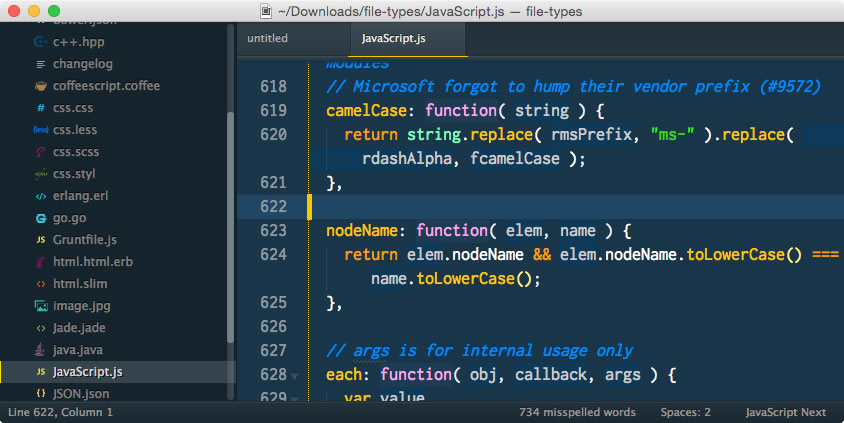
Task: Click the Go gopher icon for go.go
Action: [41, 218]
